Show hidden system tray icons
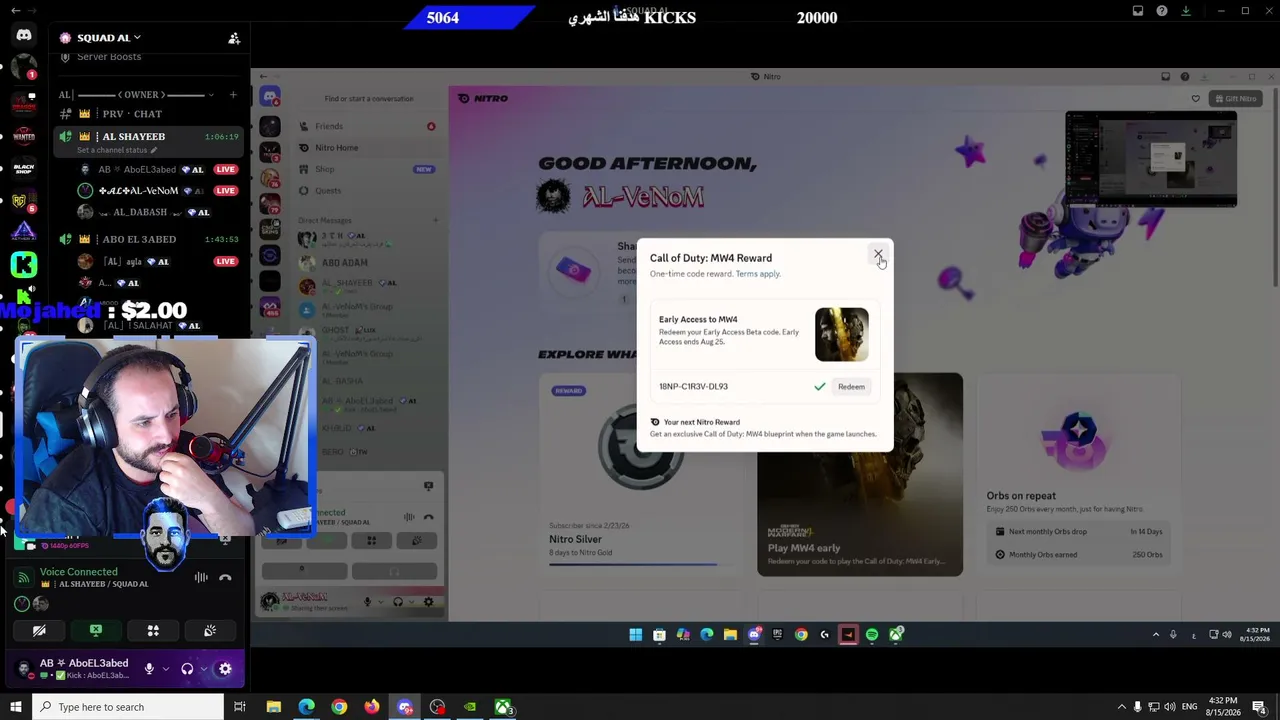Viewport: 1280px width, 720px height. point(1121,707)
